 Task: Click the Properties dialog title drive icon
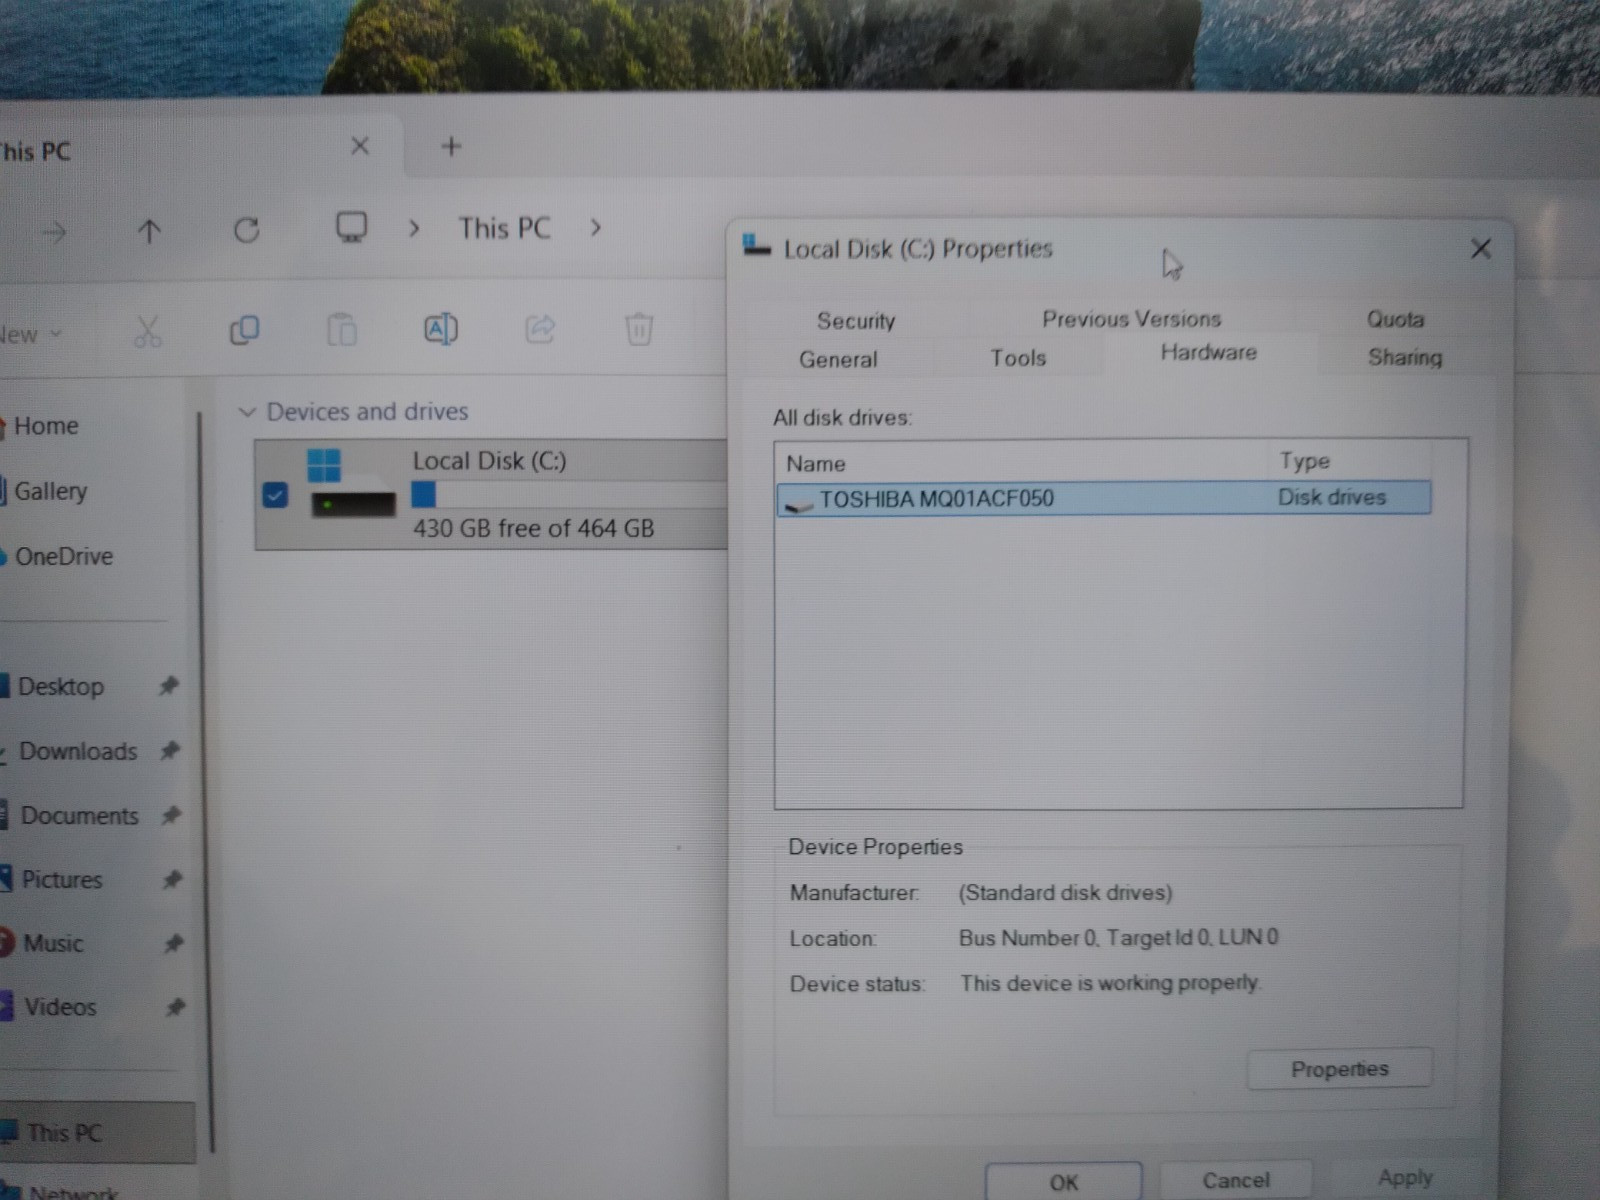(x=757, y=246)
